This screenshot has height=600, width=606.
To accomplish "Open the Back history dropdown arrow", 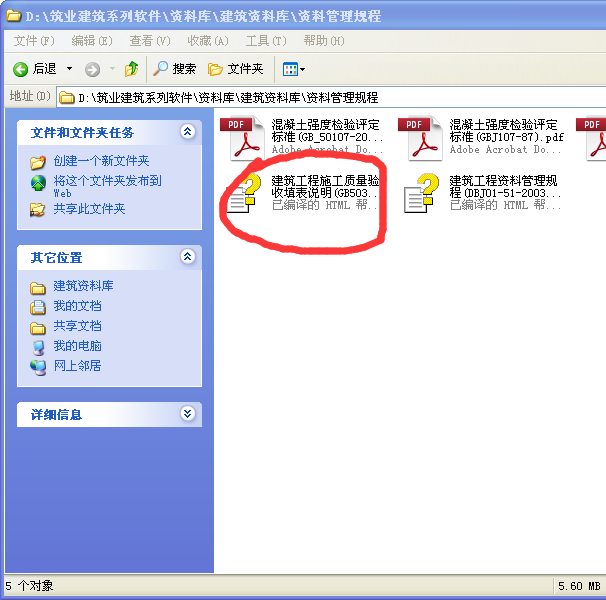I will coord(69,69).
